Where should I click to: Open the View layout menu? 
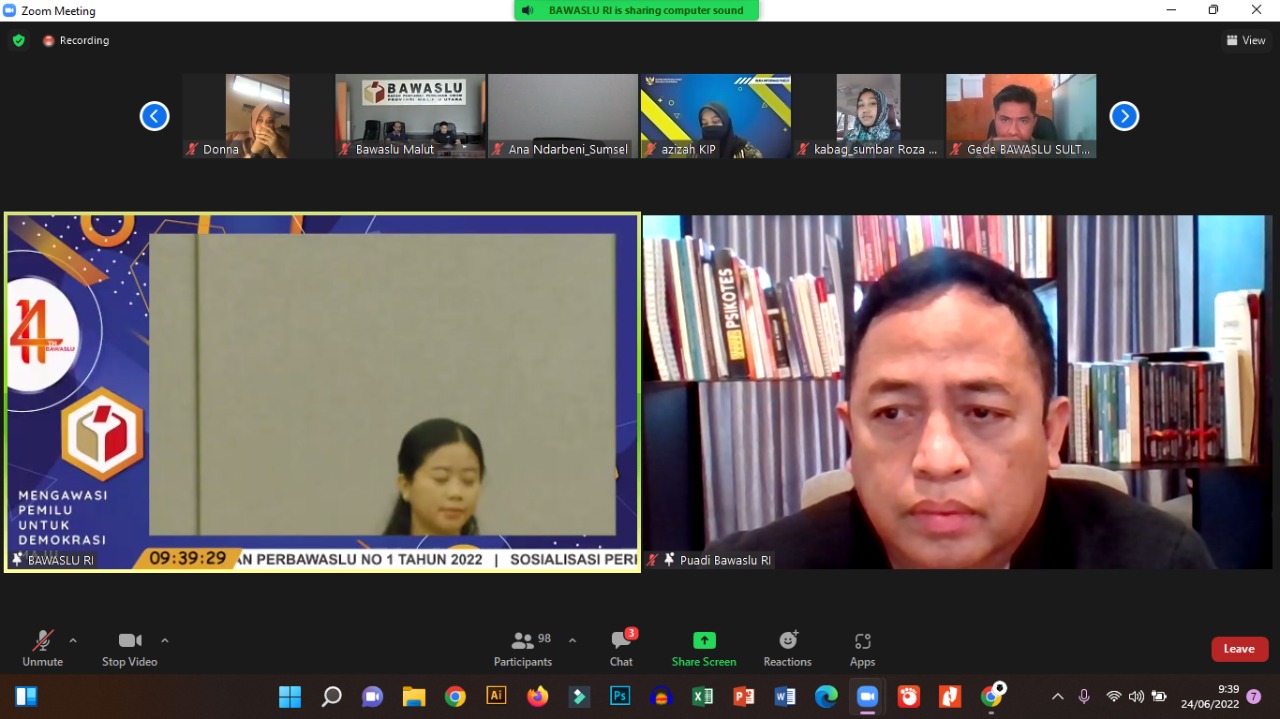click(x=1246, y=40)
